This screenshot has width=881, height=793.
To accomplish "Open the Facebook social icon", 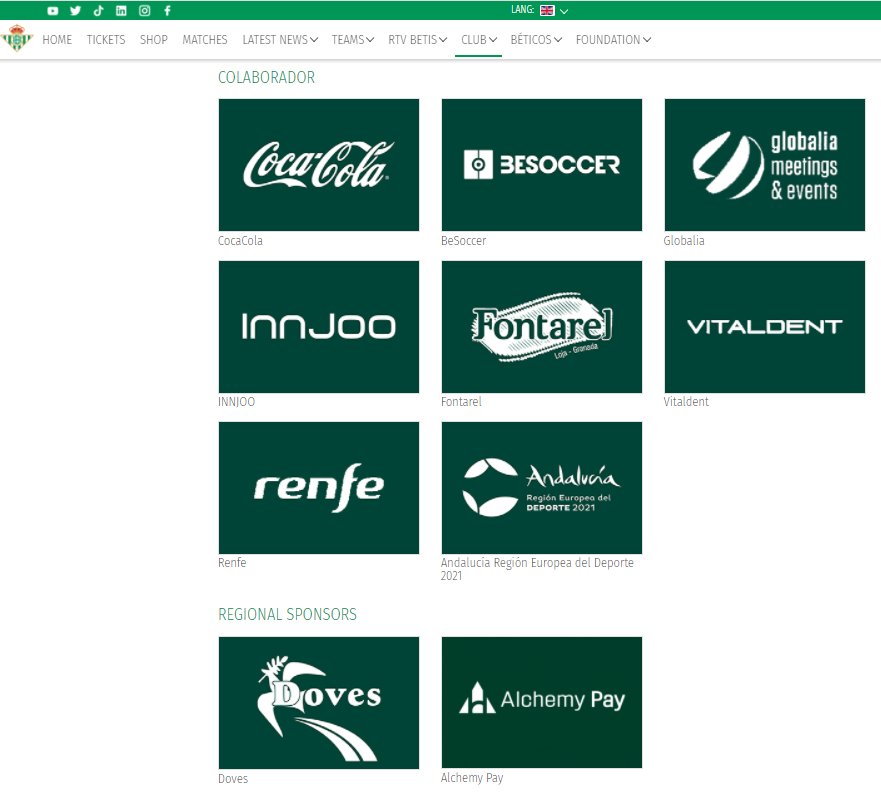I will tap(167, 11).
